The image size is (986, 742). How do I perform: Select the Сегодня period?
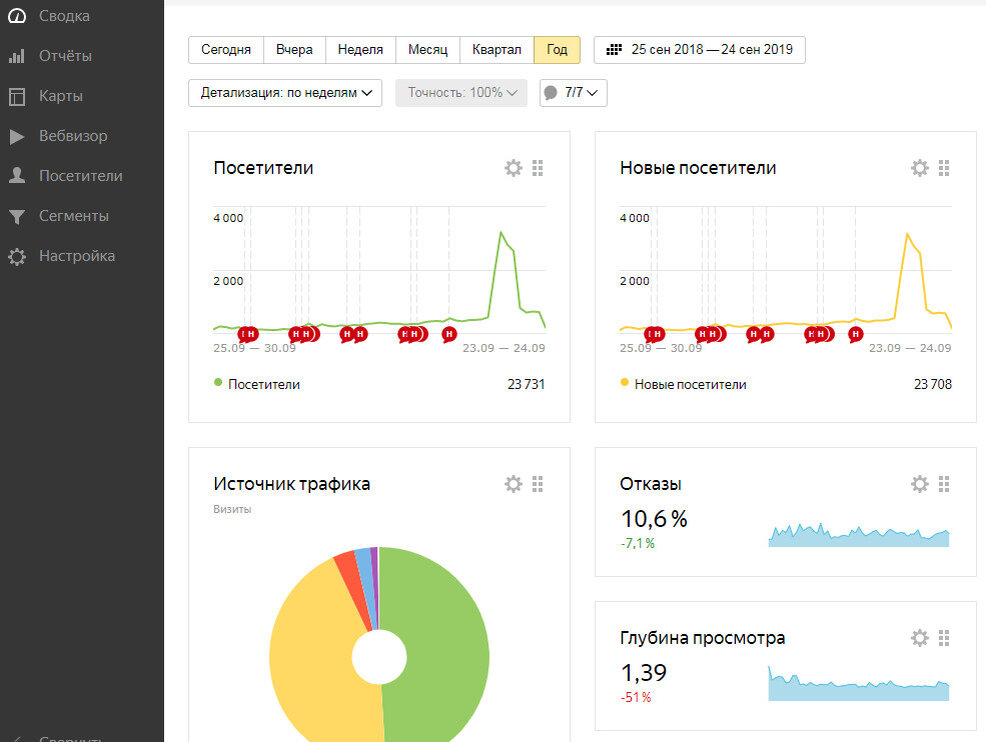coord(226,50)
